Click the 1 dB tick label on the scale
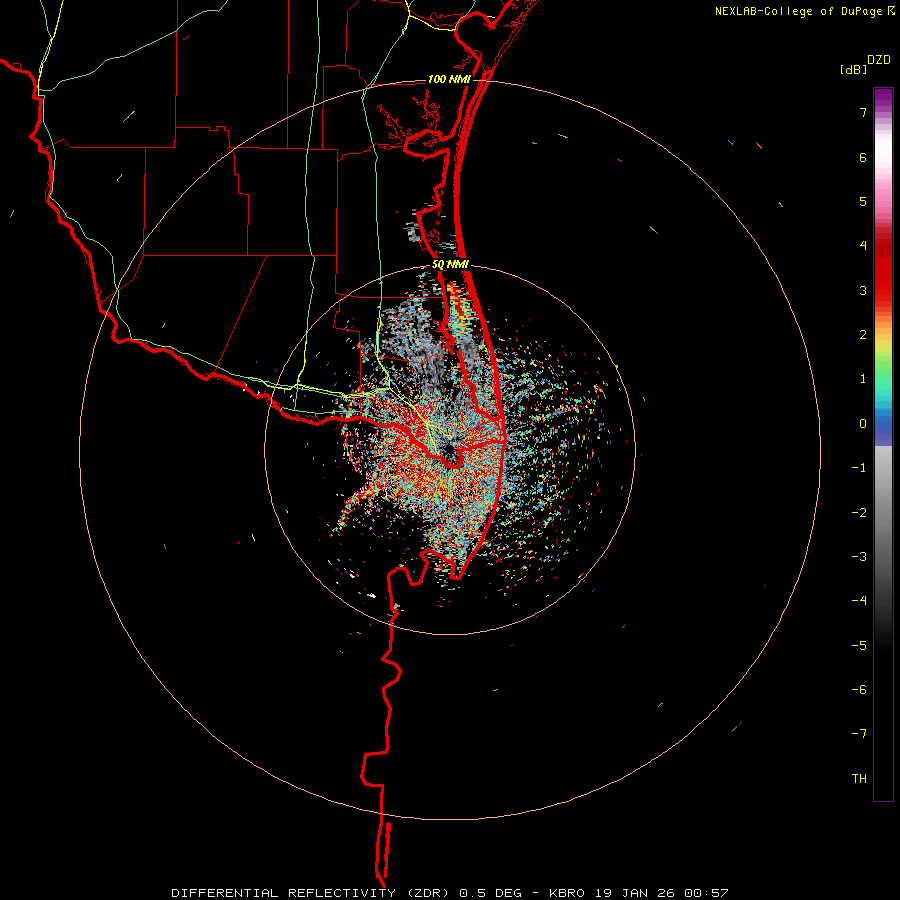The width and height of the screenshot is (900, 900). (x=863, y=379)
